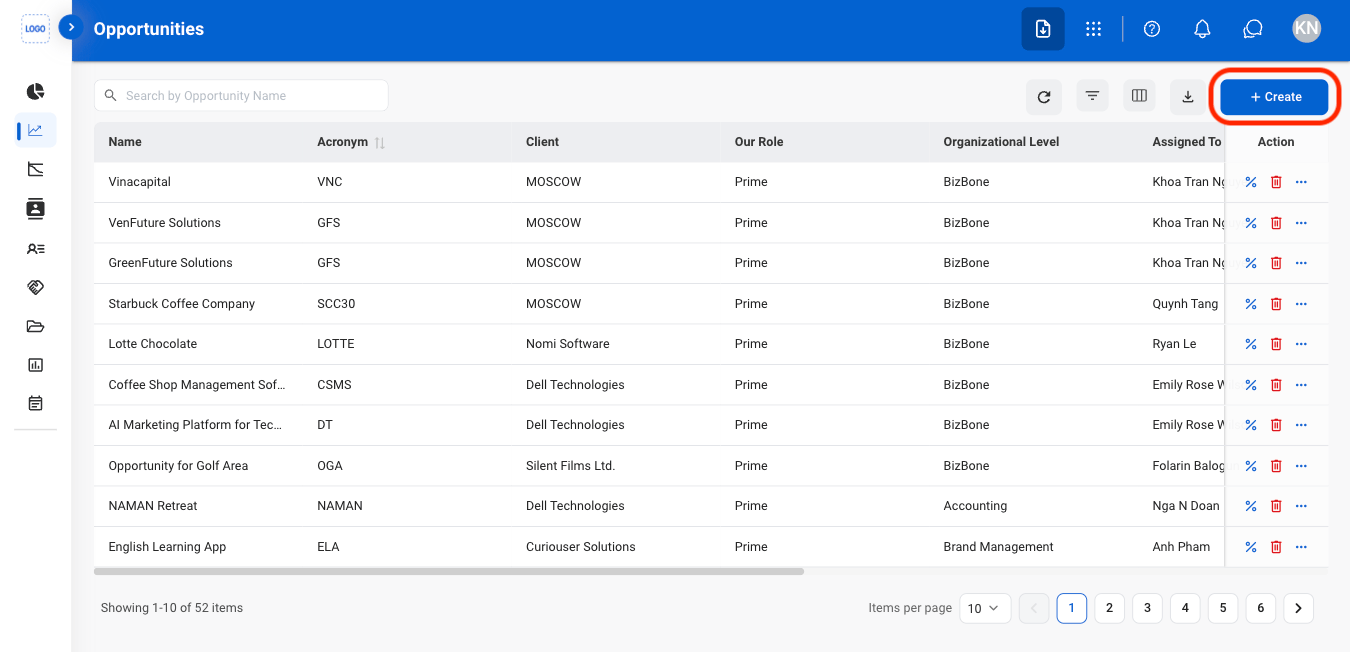This screenshot has height=652, width=1350.
Task: Open the help question mark icon
Action: tap(1152, 29)
